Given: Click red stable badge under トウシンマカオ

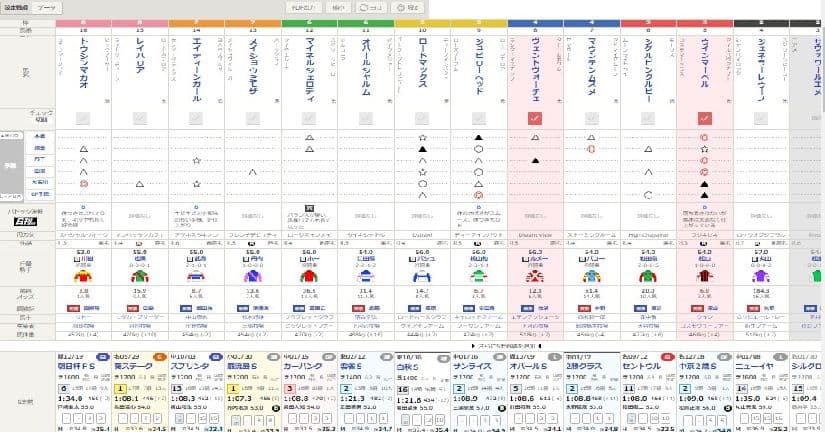Looking at the screenshot, I should [x=73, y=308].
